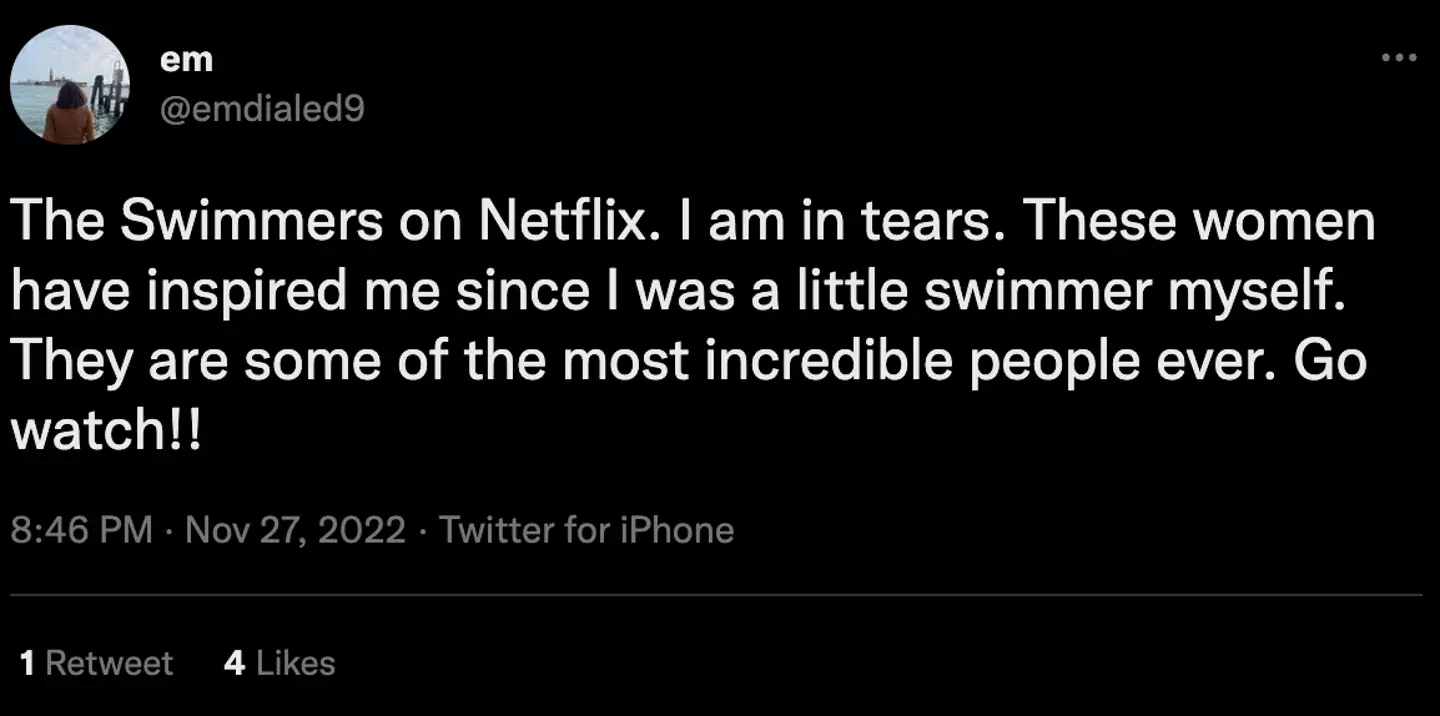This screenshot has width=1440, height=716.
Task: Click "The Swimmers" title in the tweet
Action: pos(197,222)
